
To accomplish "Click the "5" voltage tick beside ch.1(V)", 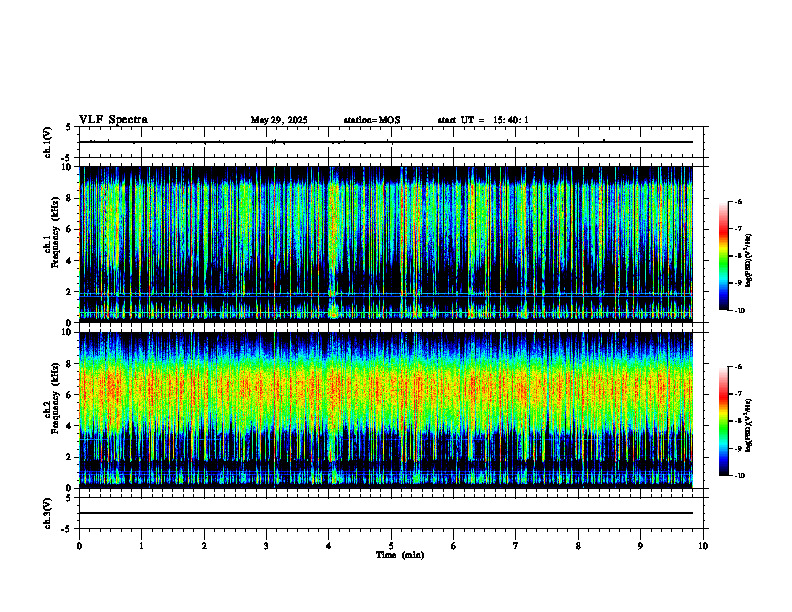I will (x=69, y=127).
